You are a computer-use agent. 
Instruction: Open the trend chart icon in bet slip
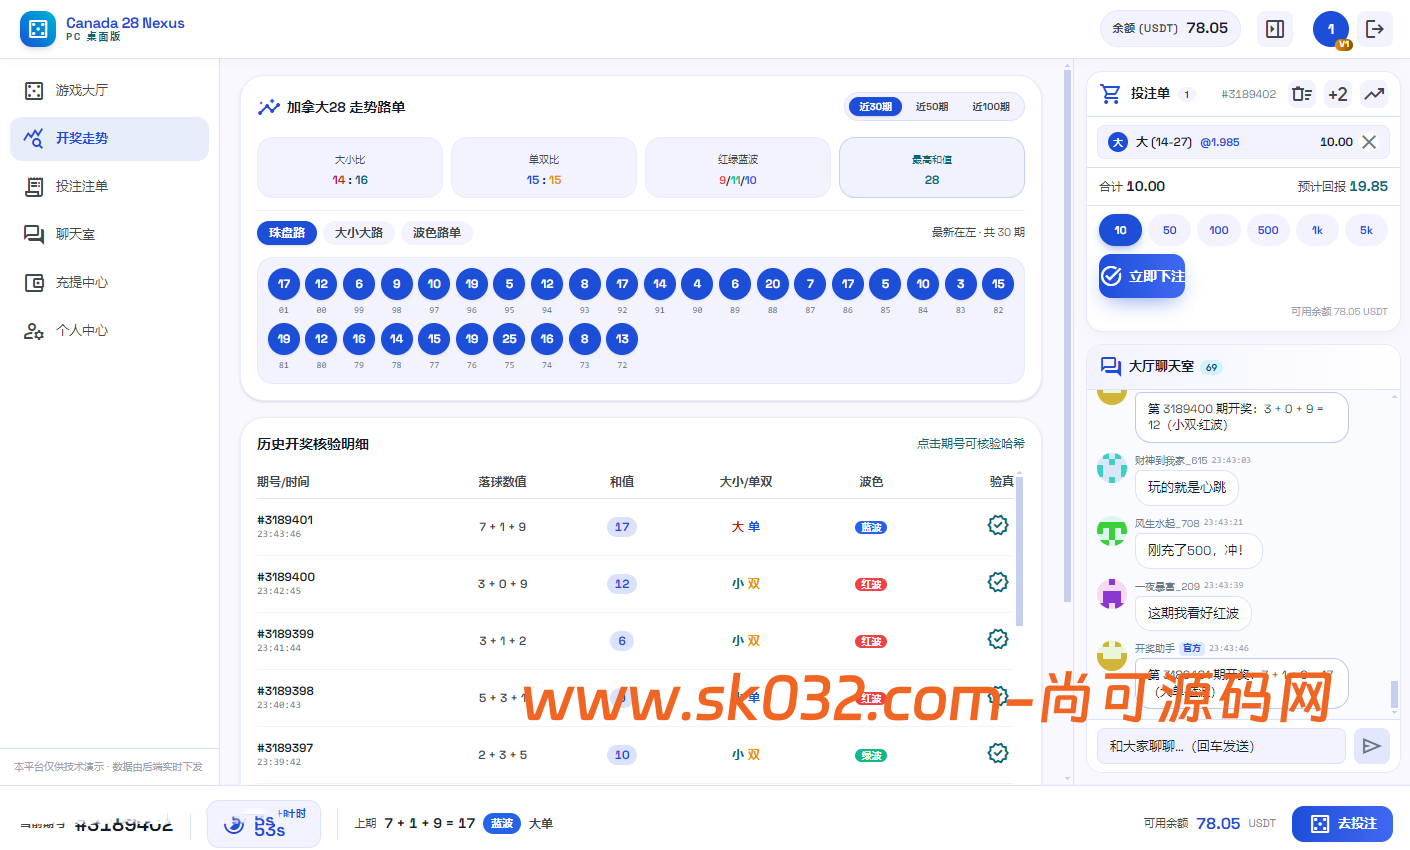click(1374, 94)
